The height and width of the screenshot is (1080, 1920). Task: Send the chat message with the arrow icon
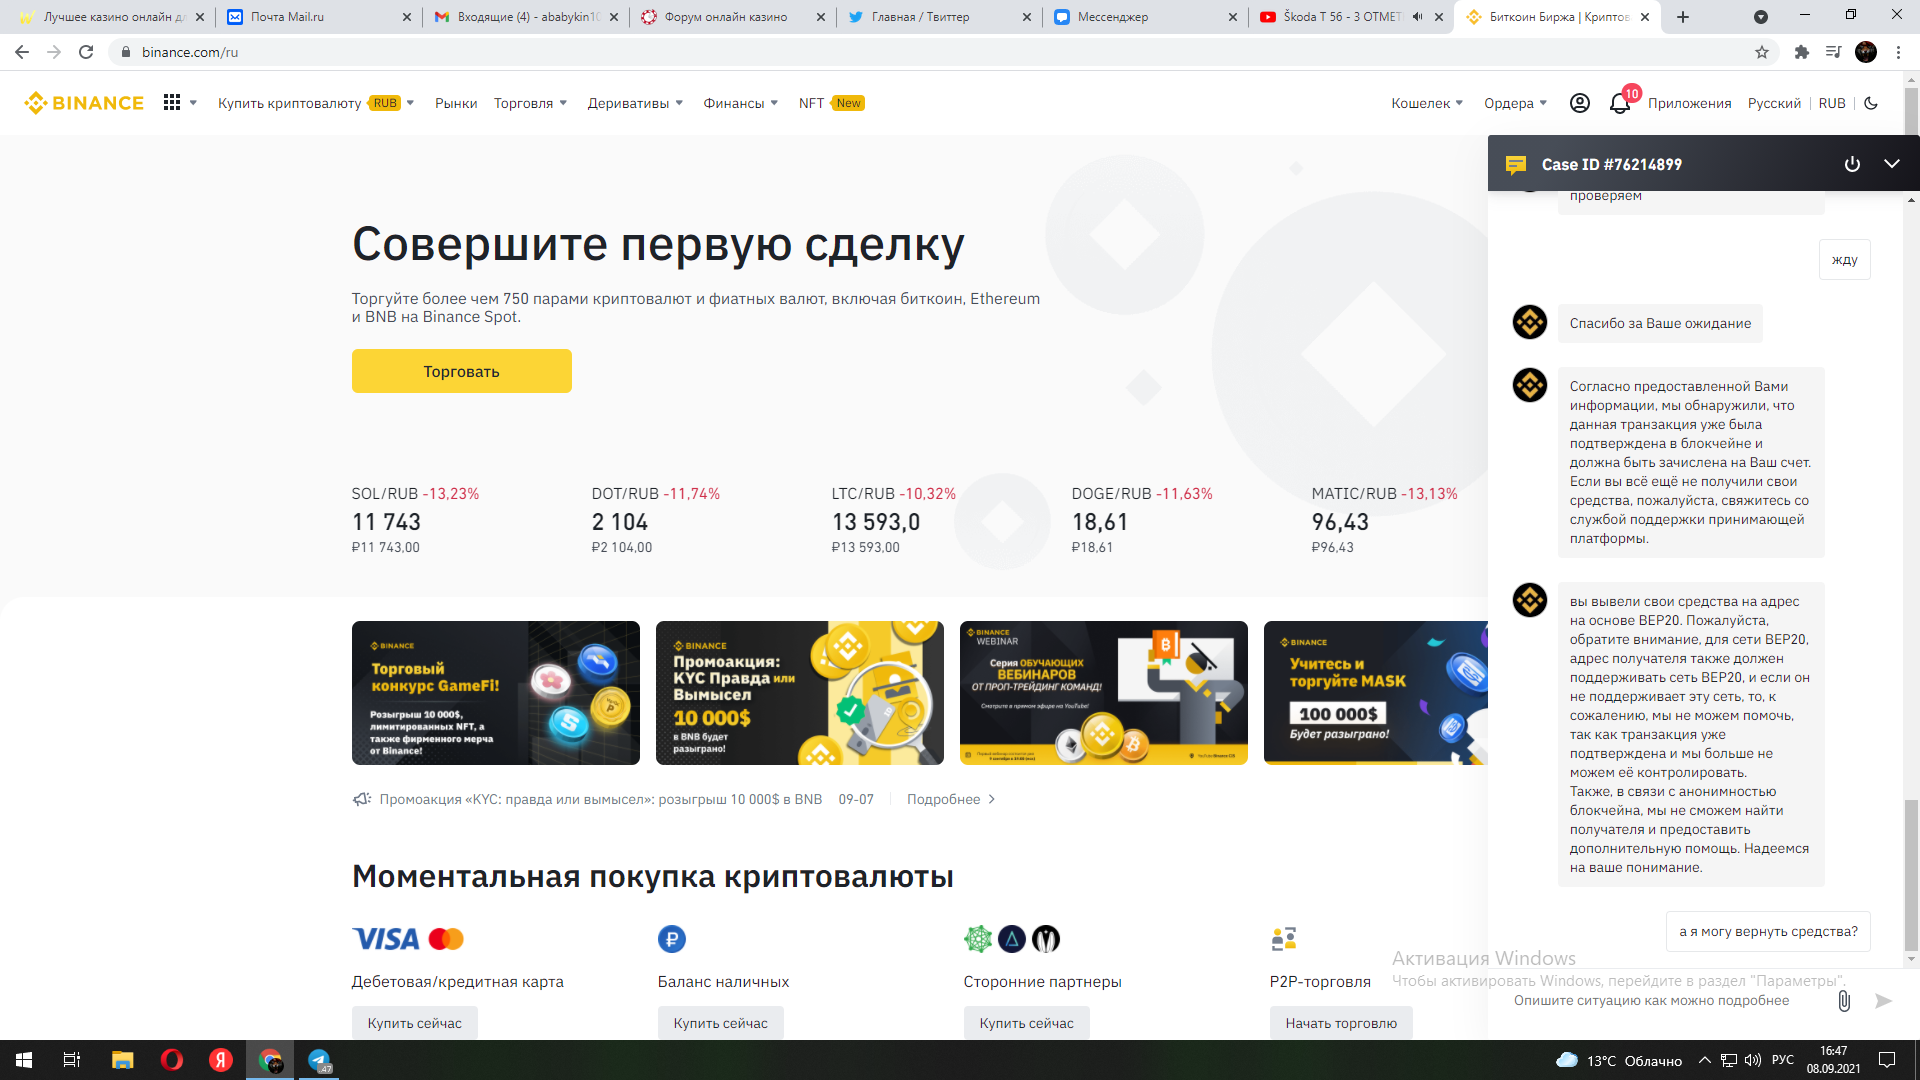pos(1884,1001)
